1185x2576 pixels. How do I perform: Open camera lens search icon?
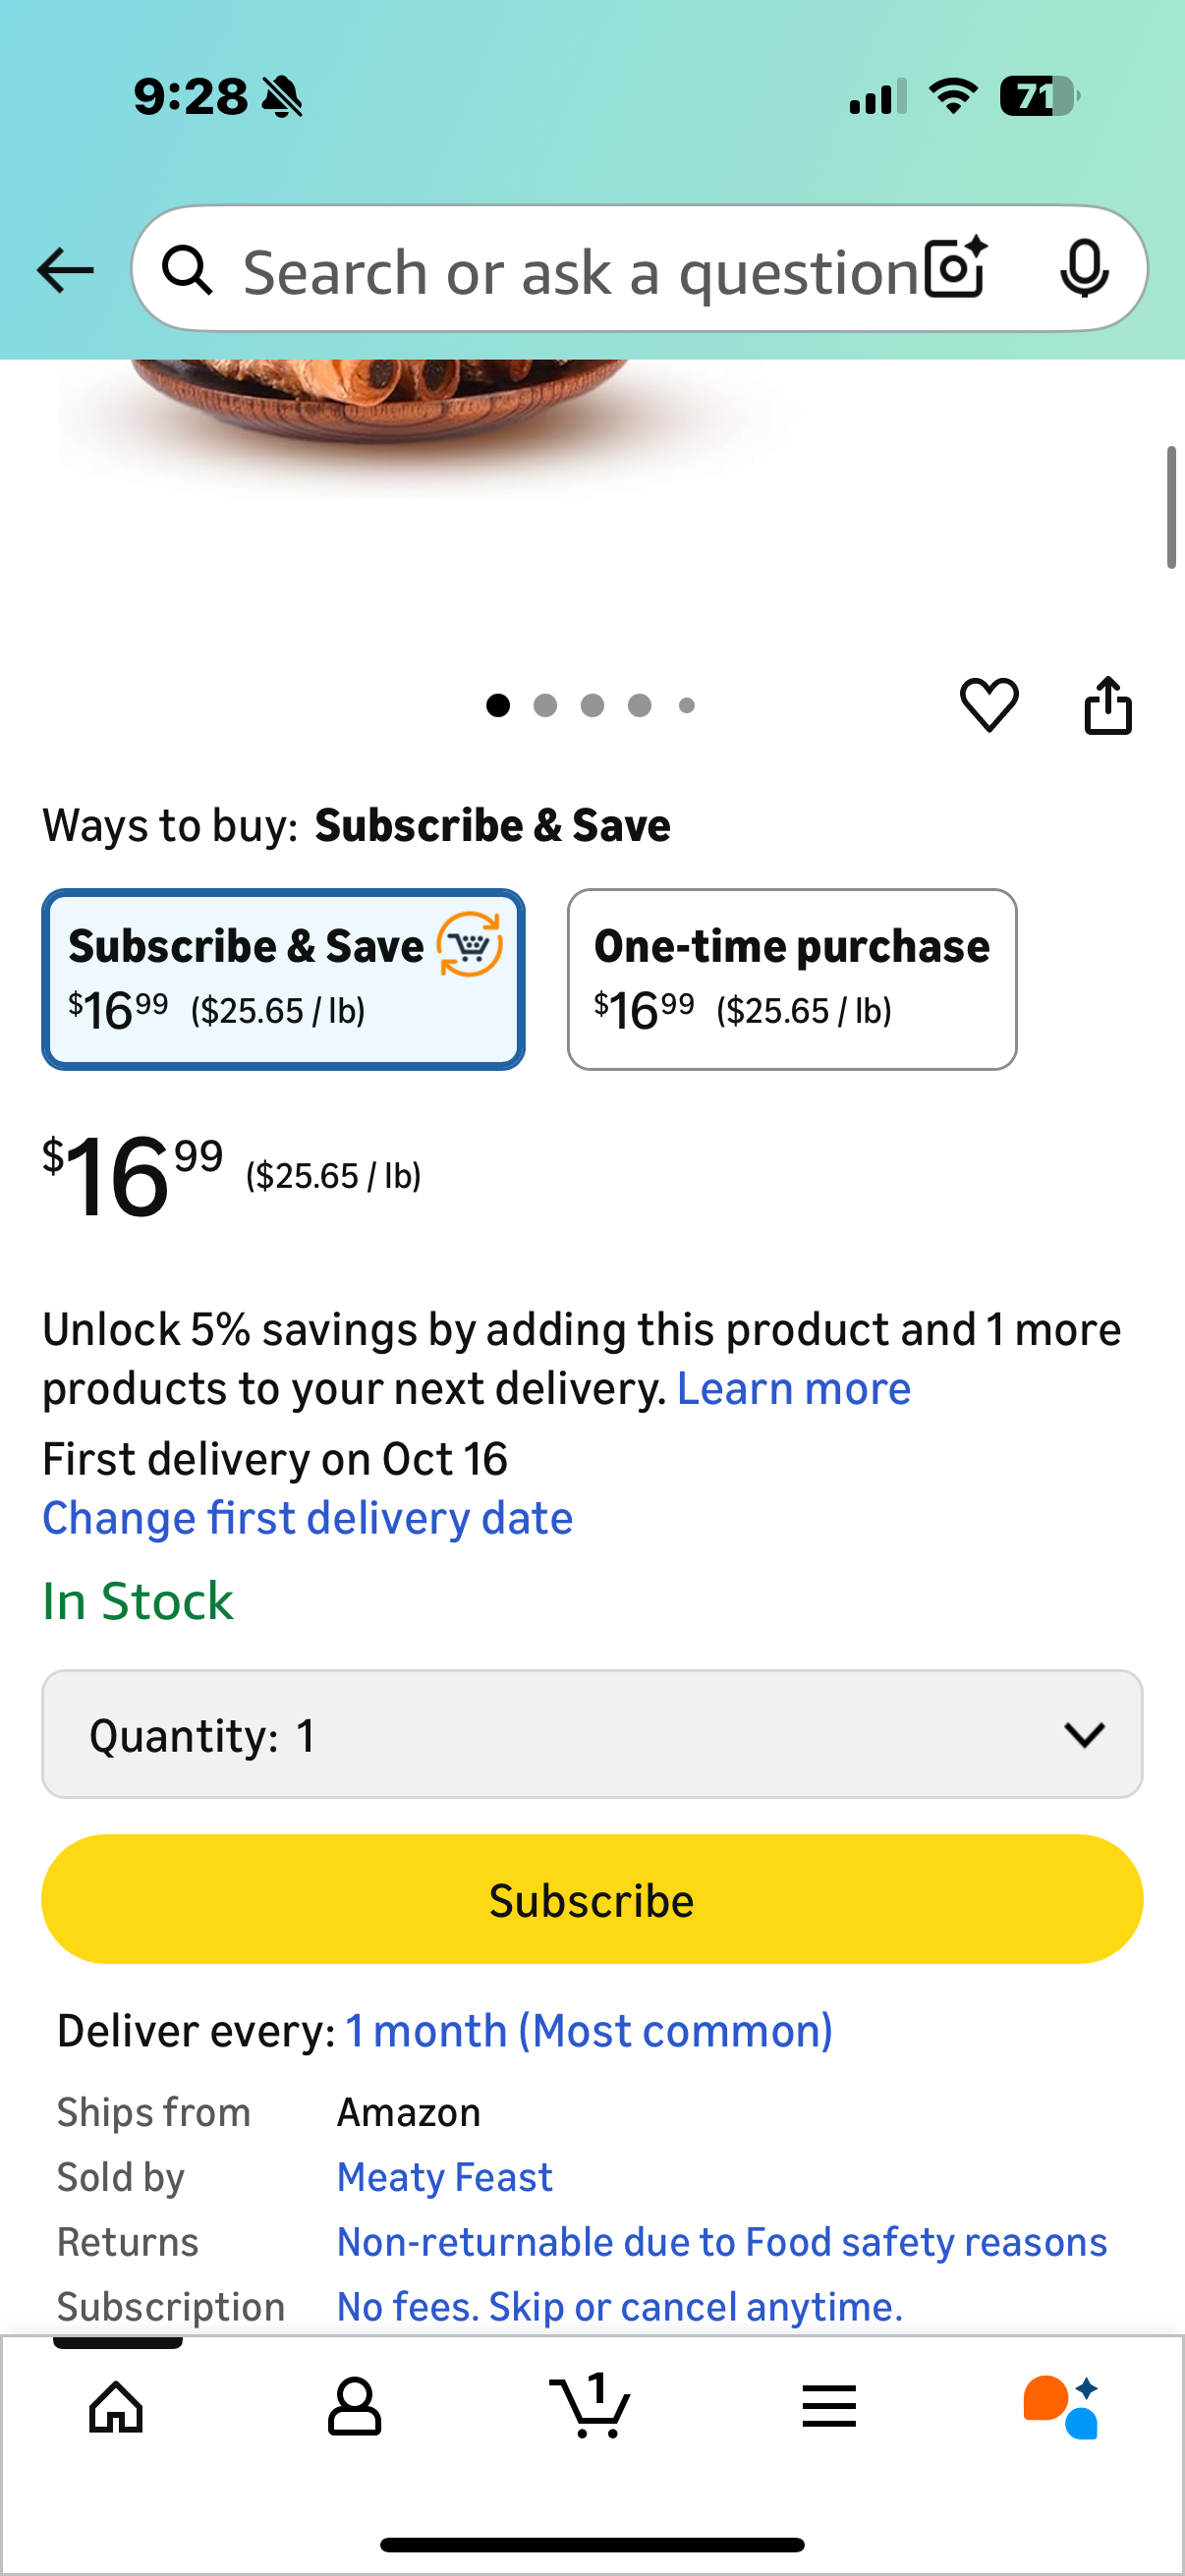956,269
